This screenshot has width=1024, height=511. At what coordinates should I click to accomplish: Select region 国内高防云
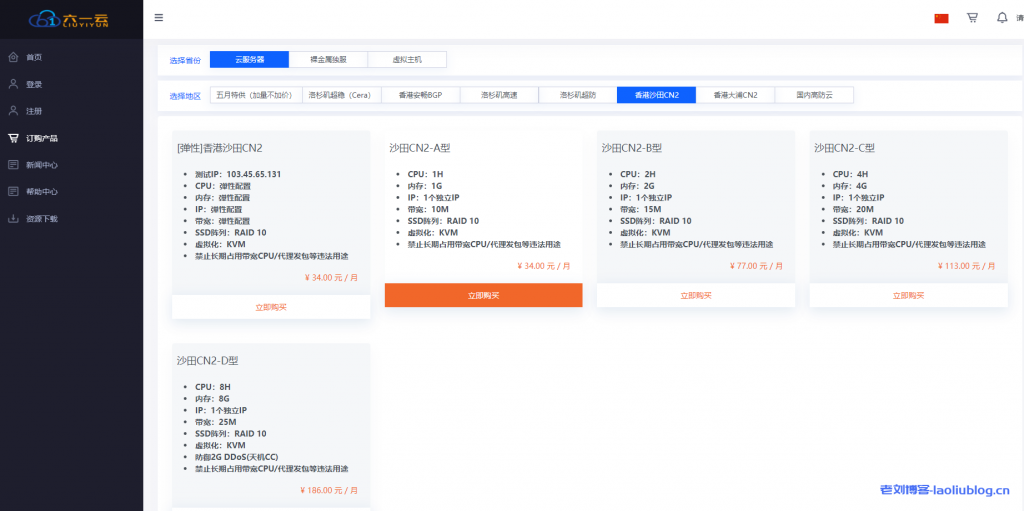[814, 95]
